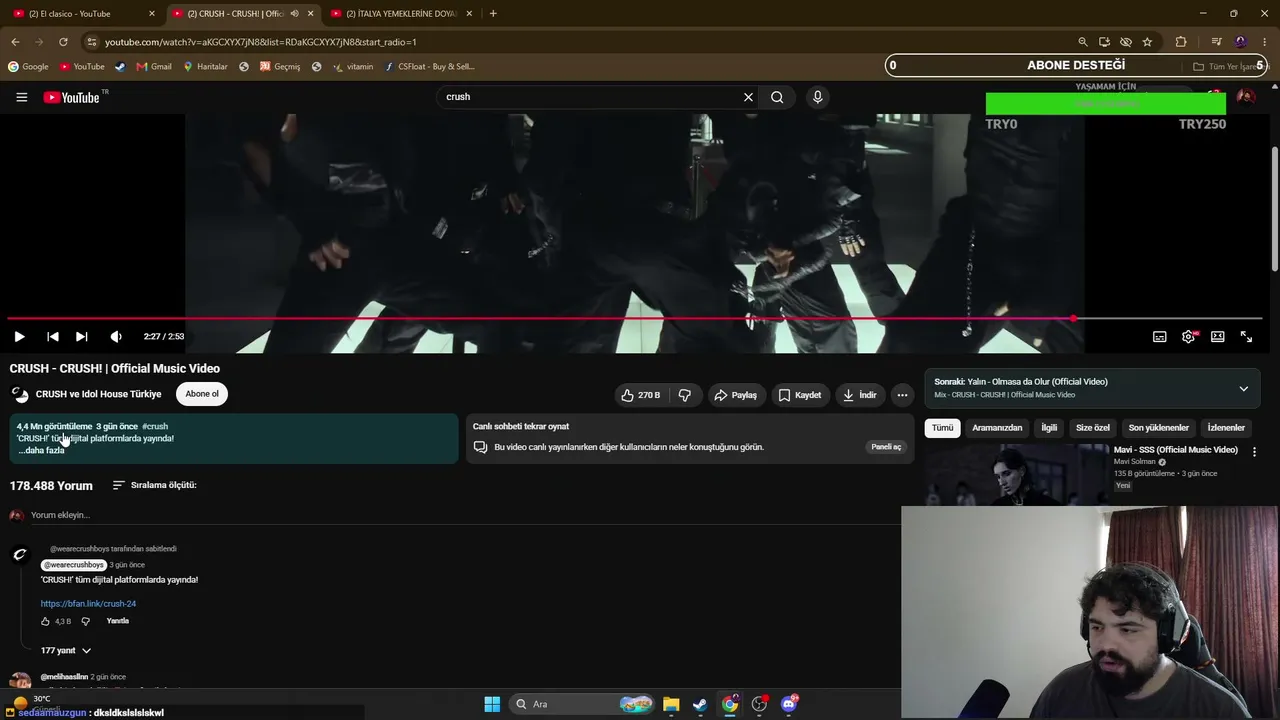This screenshot has width=1280, height=720.
Task: Skip to the next video
Action: 82,337
